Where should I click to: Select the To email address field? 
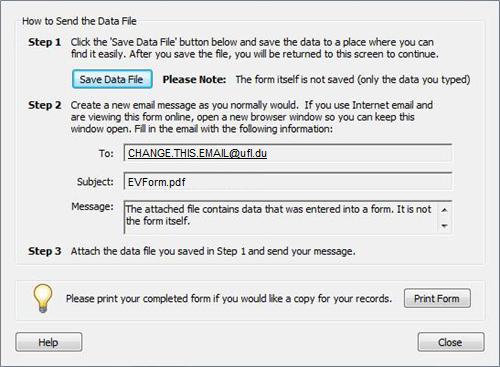(288, 153)
